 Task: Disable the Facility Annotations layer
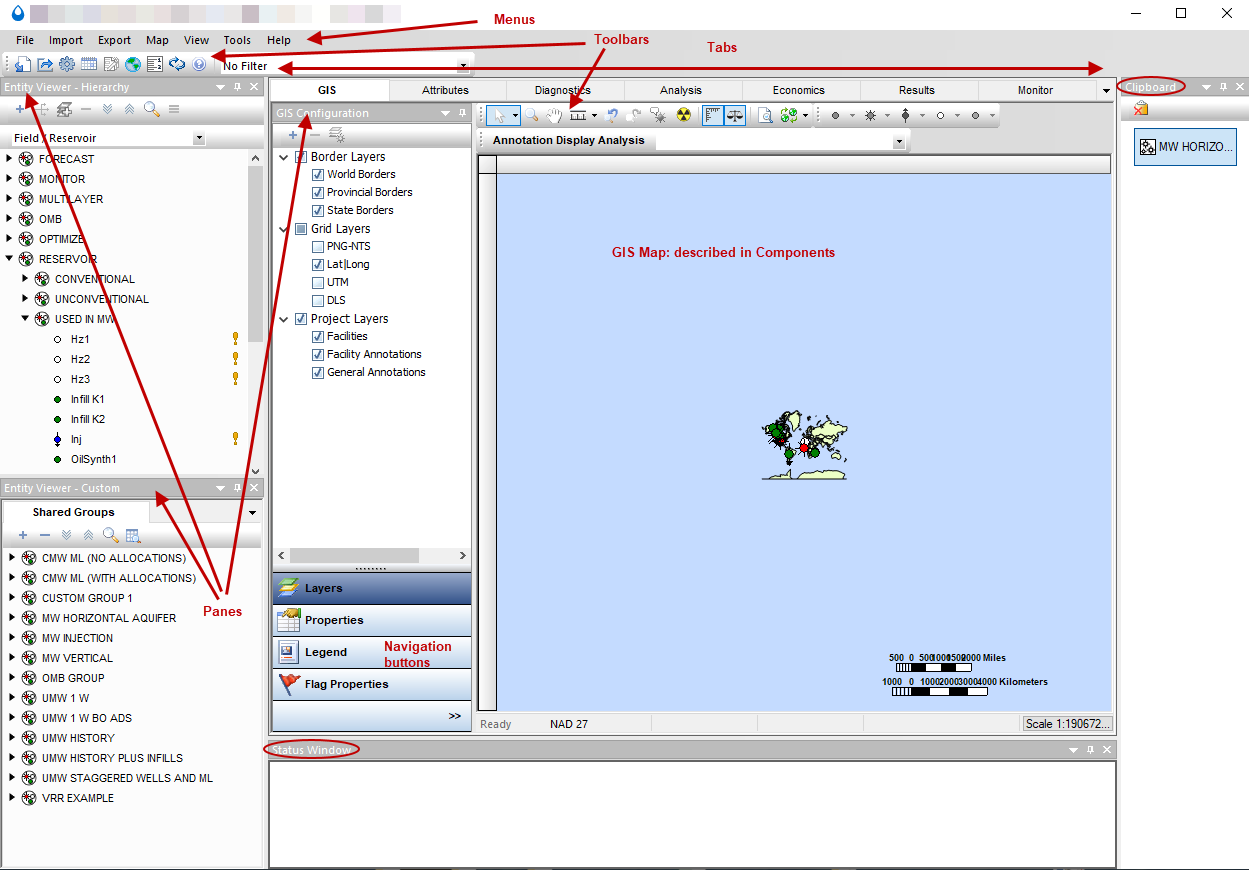point(318,354)
